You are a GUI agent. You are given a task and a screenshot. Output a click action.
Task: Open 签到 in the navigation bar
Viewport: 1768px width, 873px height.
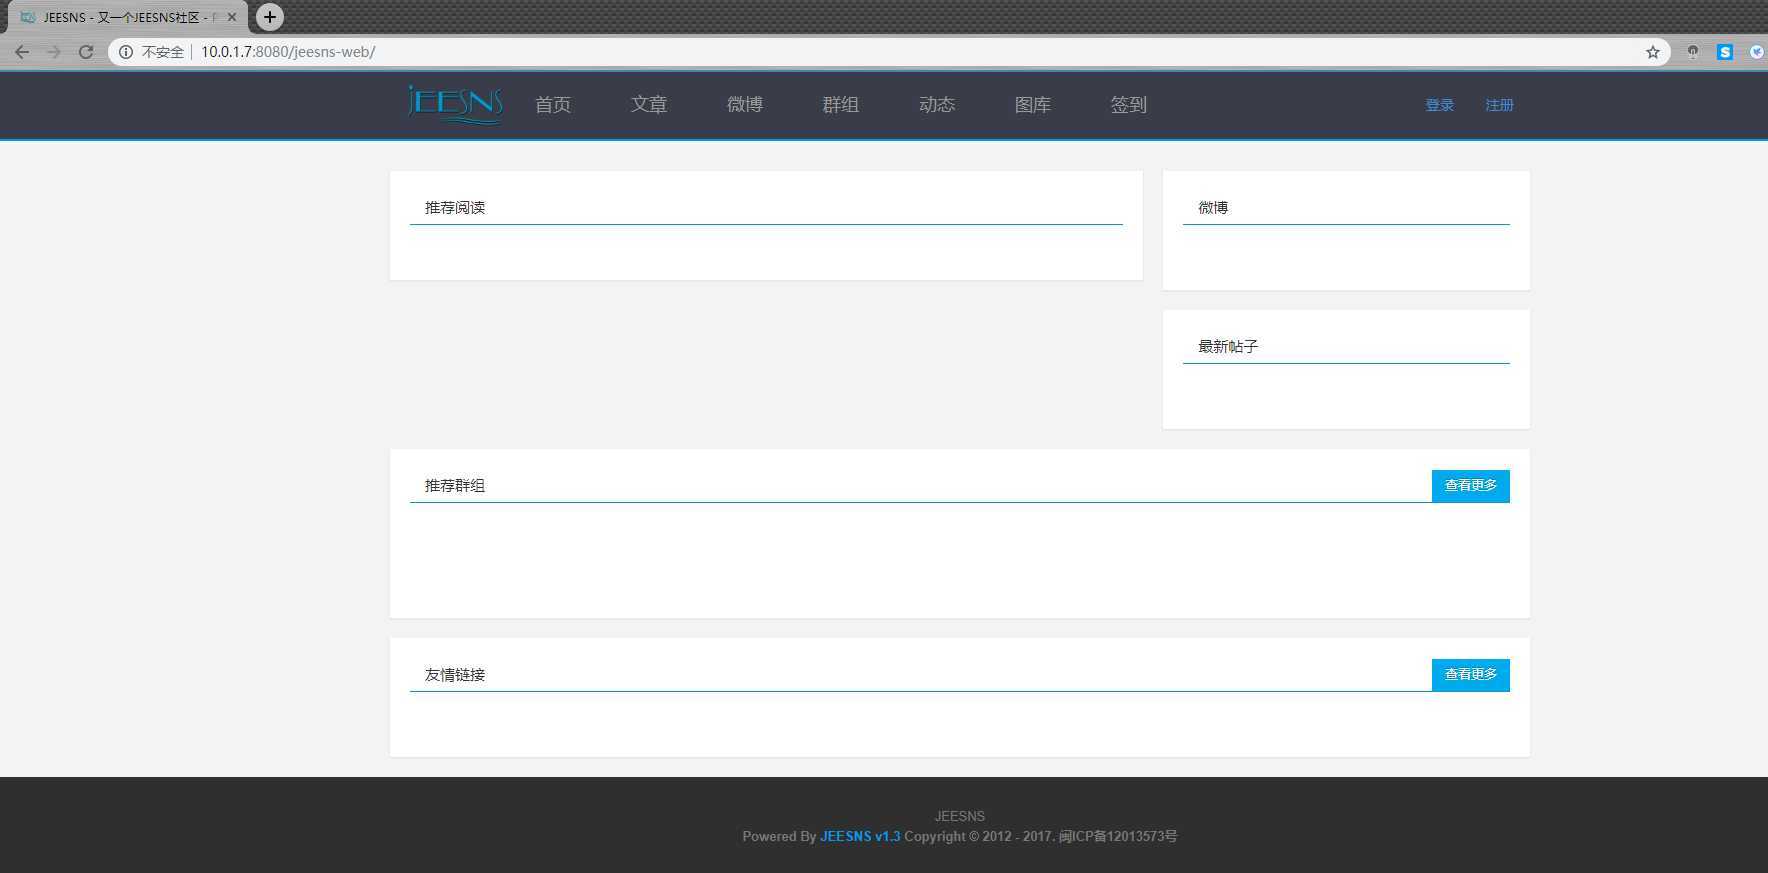tap(1129, 105)
